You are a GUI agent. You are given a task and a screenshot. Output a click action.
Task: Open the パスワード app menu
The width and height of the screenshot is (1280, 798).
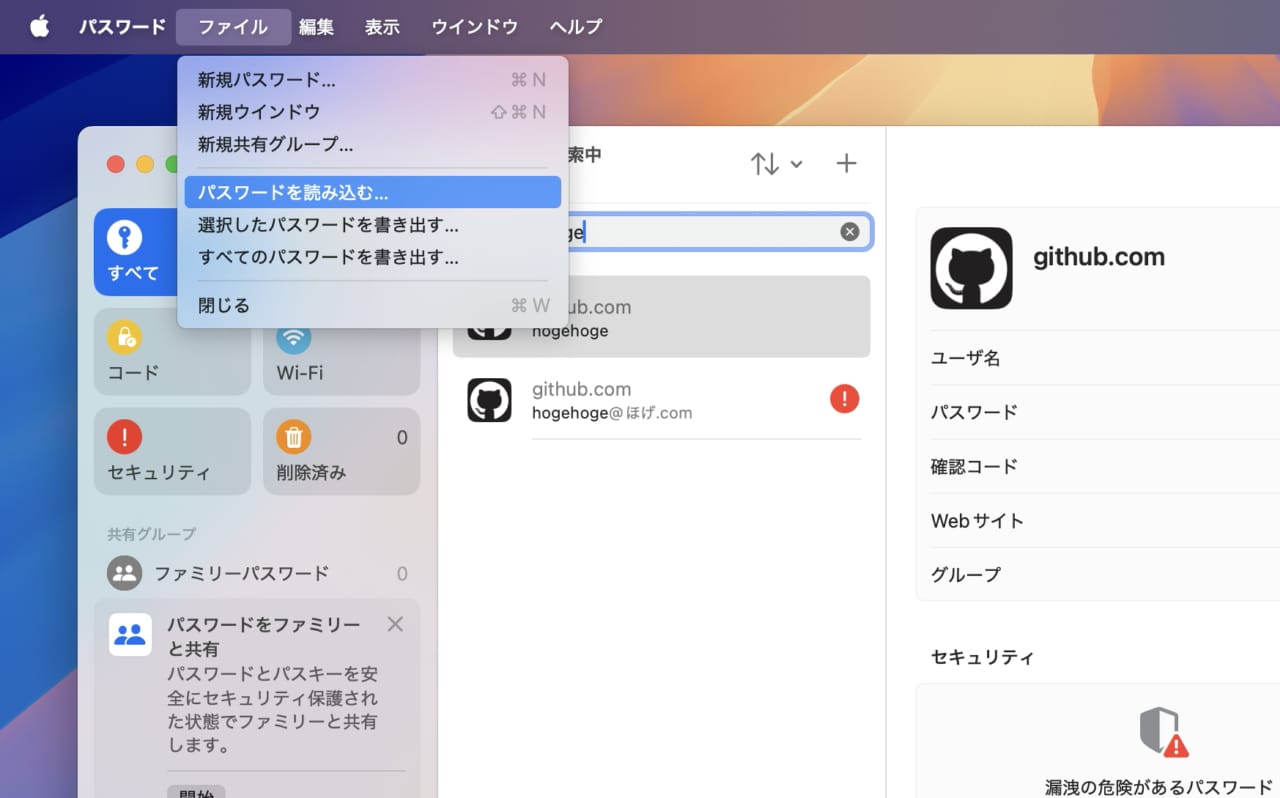[122, 27]
